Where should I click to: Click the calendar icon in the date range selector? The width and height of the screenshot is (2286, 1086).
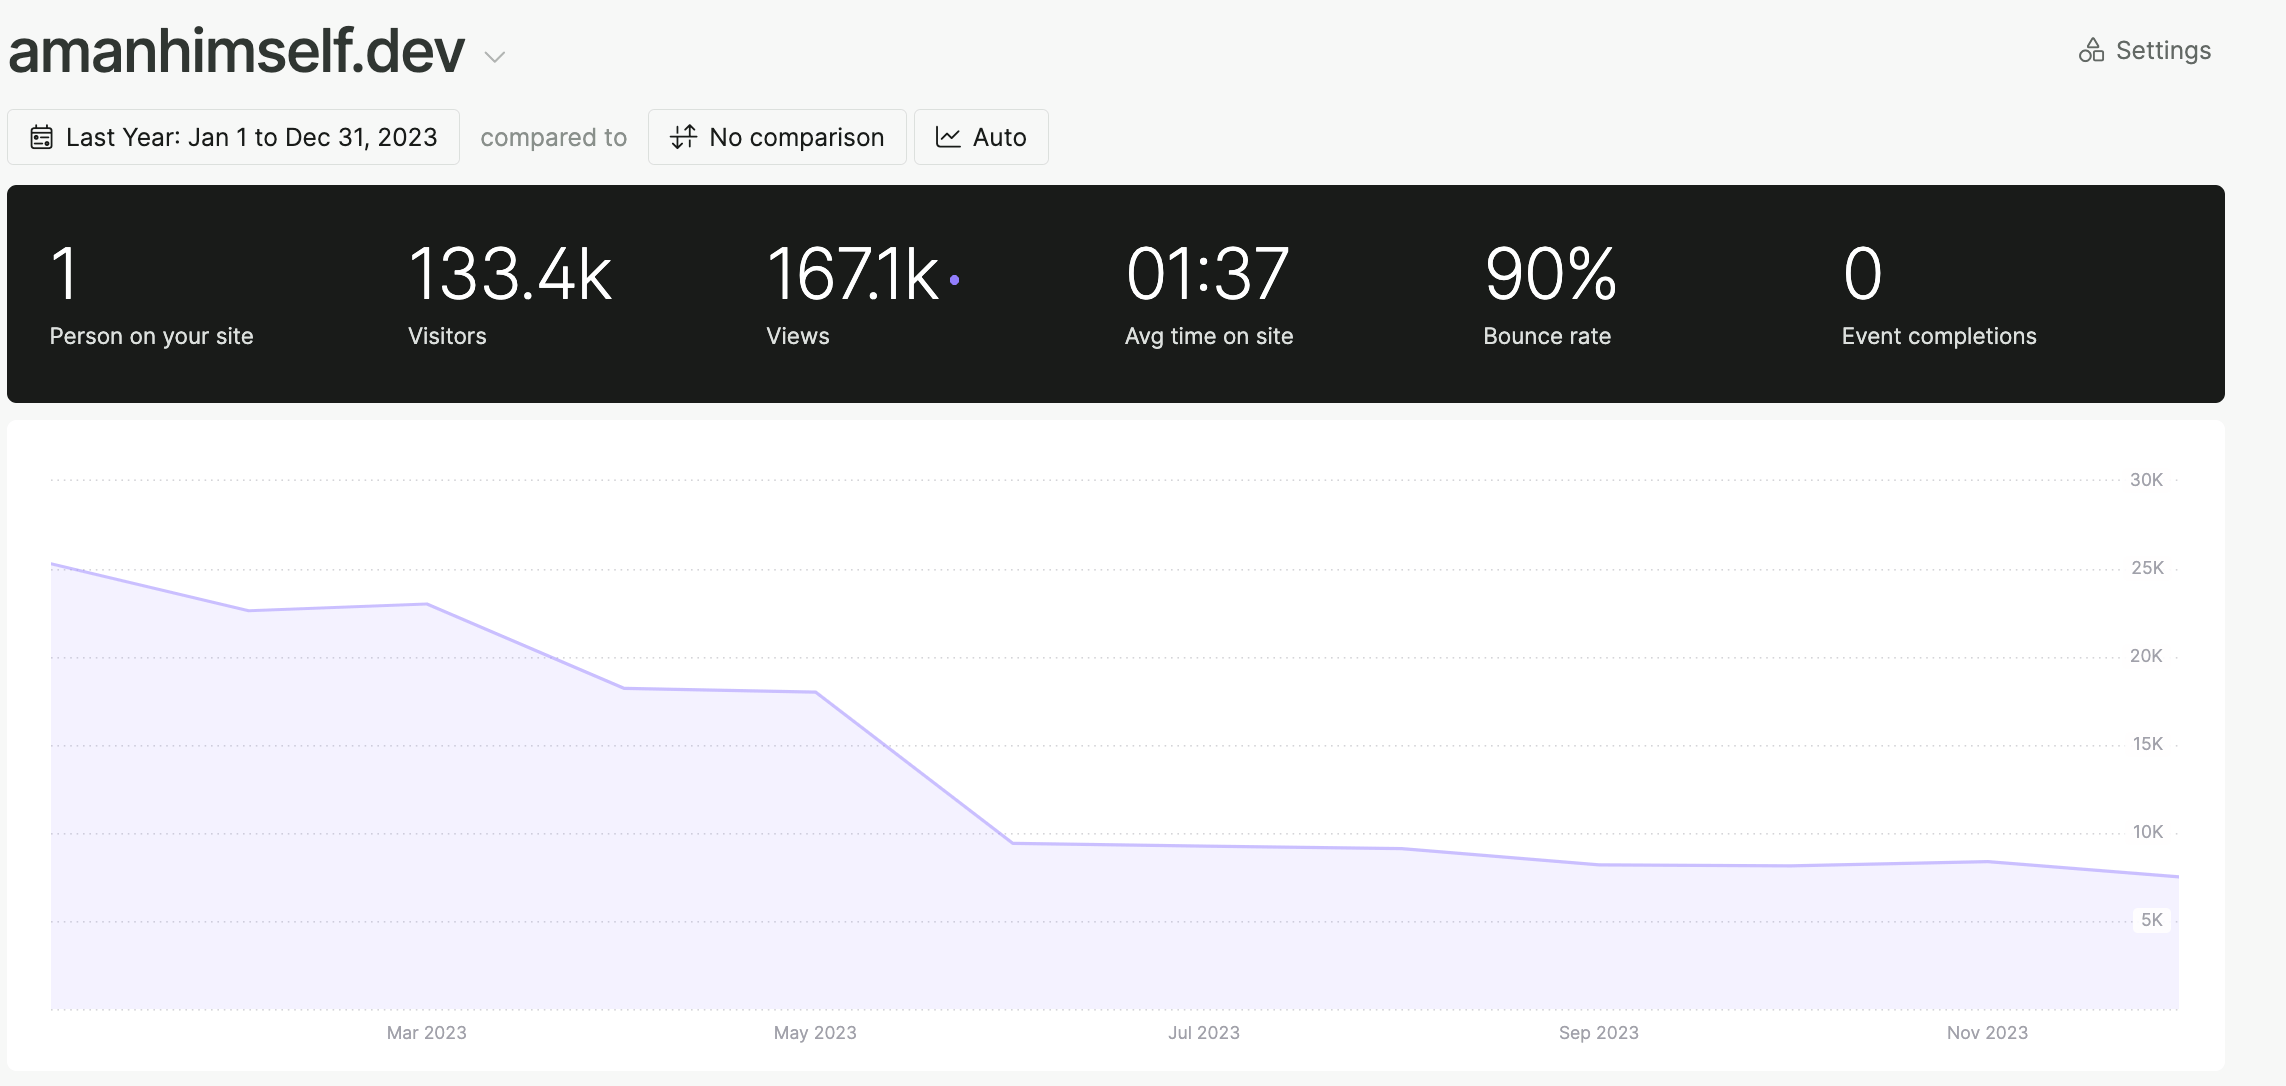click(x=42, y=137)
